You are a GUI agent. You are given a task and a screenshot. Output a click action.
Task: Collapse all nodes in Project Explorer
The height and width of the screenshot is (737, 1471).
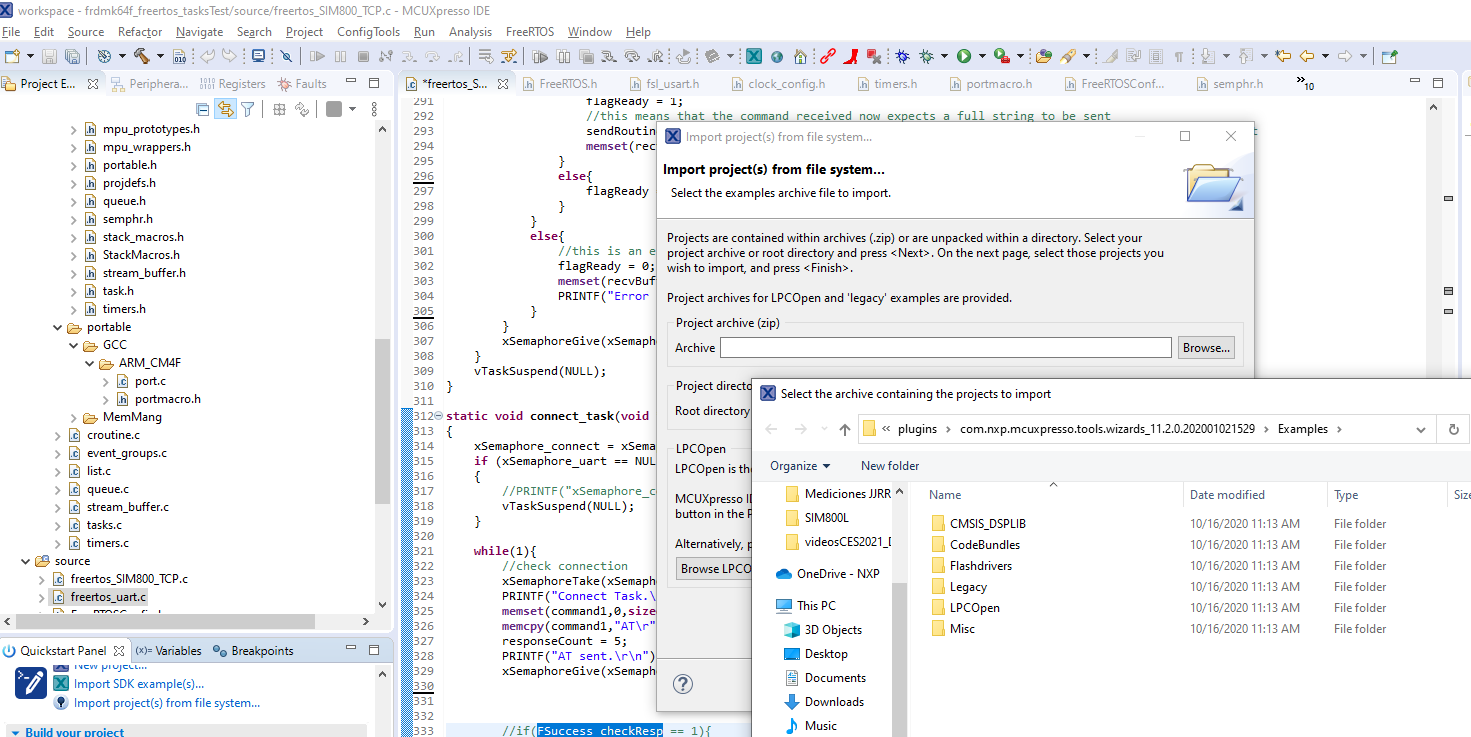click(x=203, y=108)
